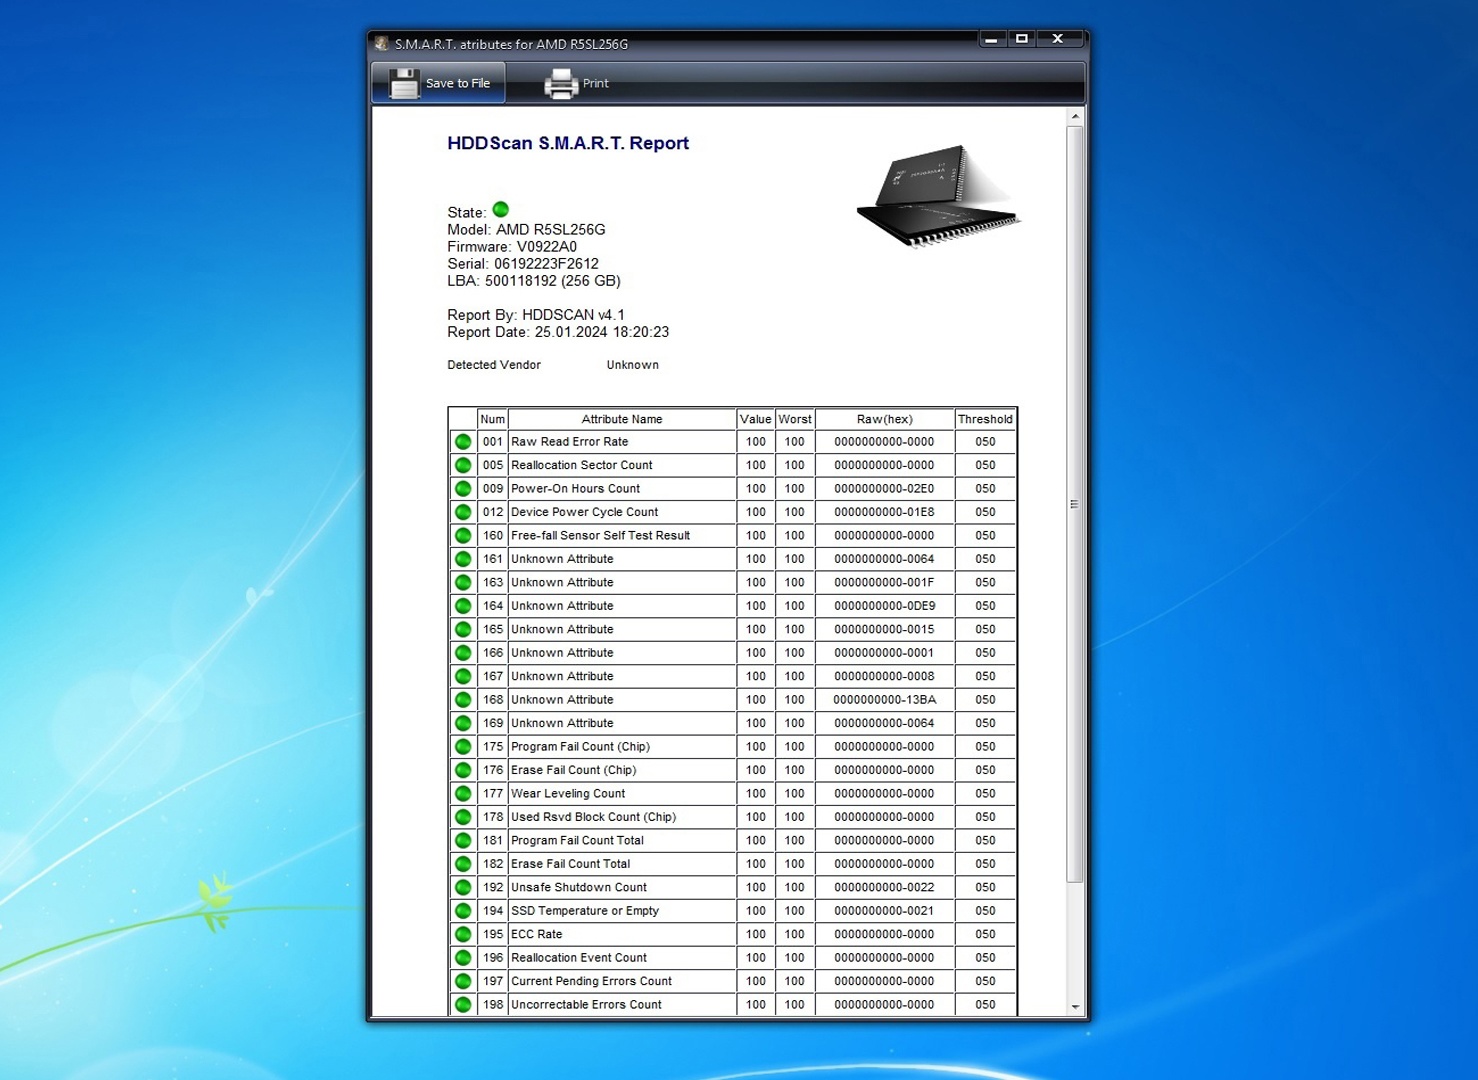Click the Raw(hex) column header
This screenshot has width=1478, height=1080.
[884, 419]
